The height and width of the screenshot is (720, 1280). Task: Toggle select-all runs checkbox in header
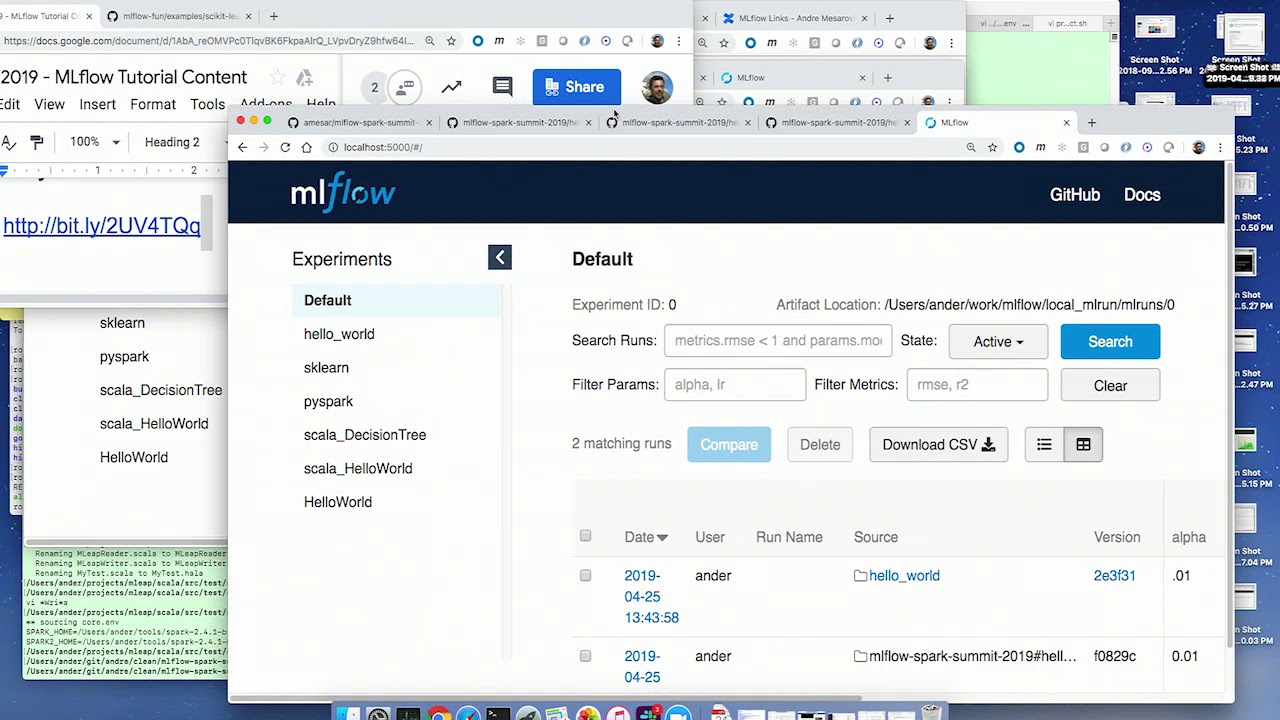(585, 536)
